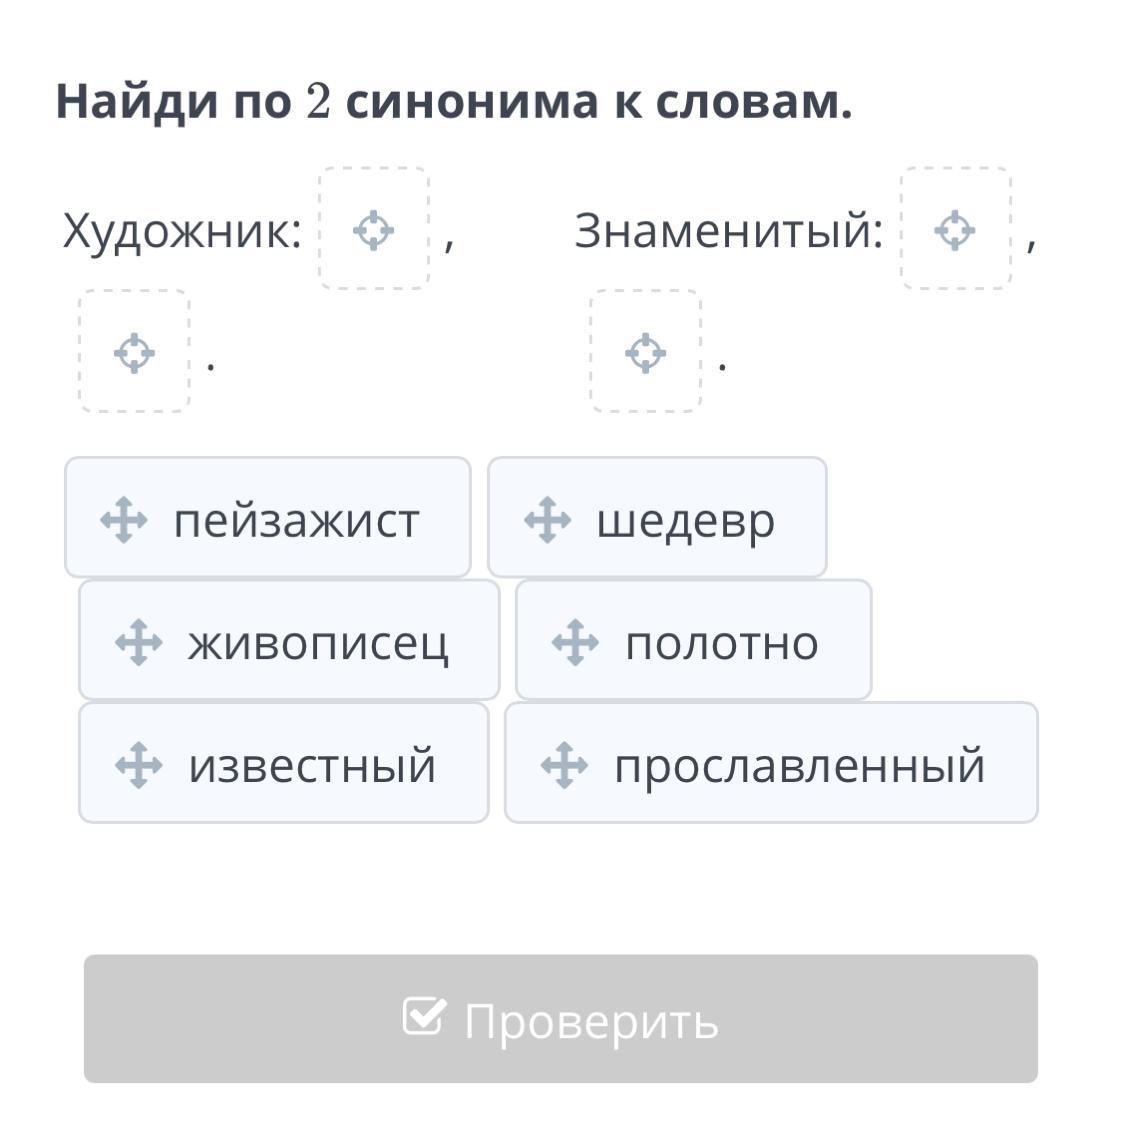Select the word известный
The image size is (1122, 1124).
[312, 766]
